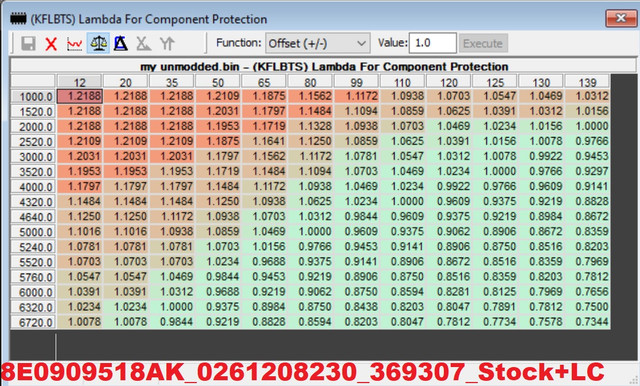Click the Save floppy disk icon
The image size is (640, 386).
(28, 43)
